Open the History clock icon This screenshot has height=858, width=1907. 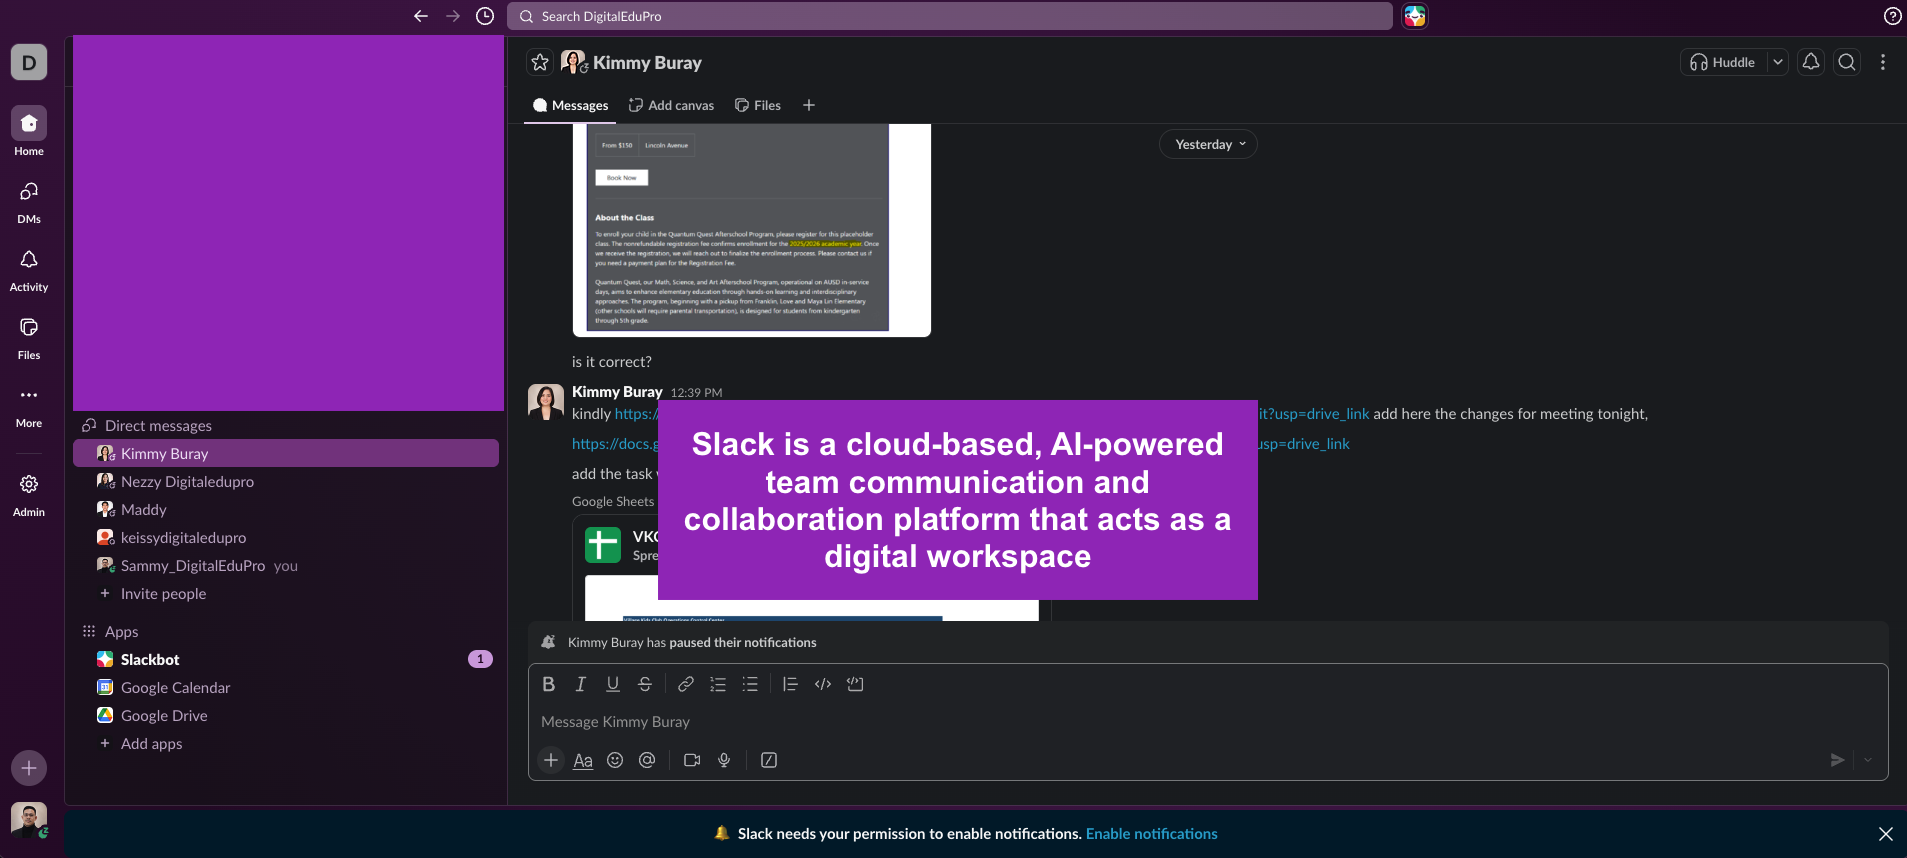point(485,16)
